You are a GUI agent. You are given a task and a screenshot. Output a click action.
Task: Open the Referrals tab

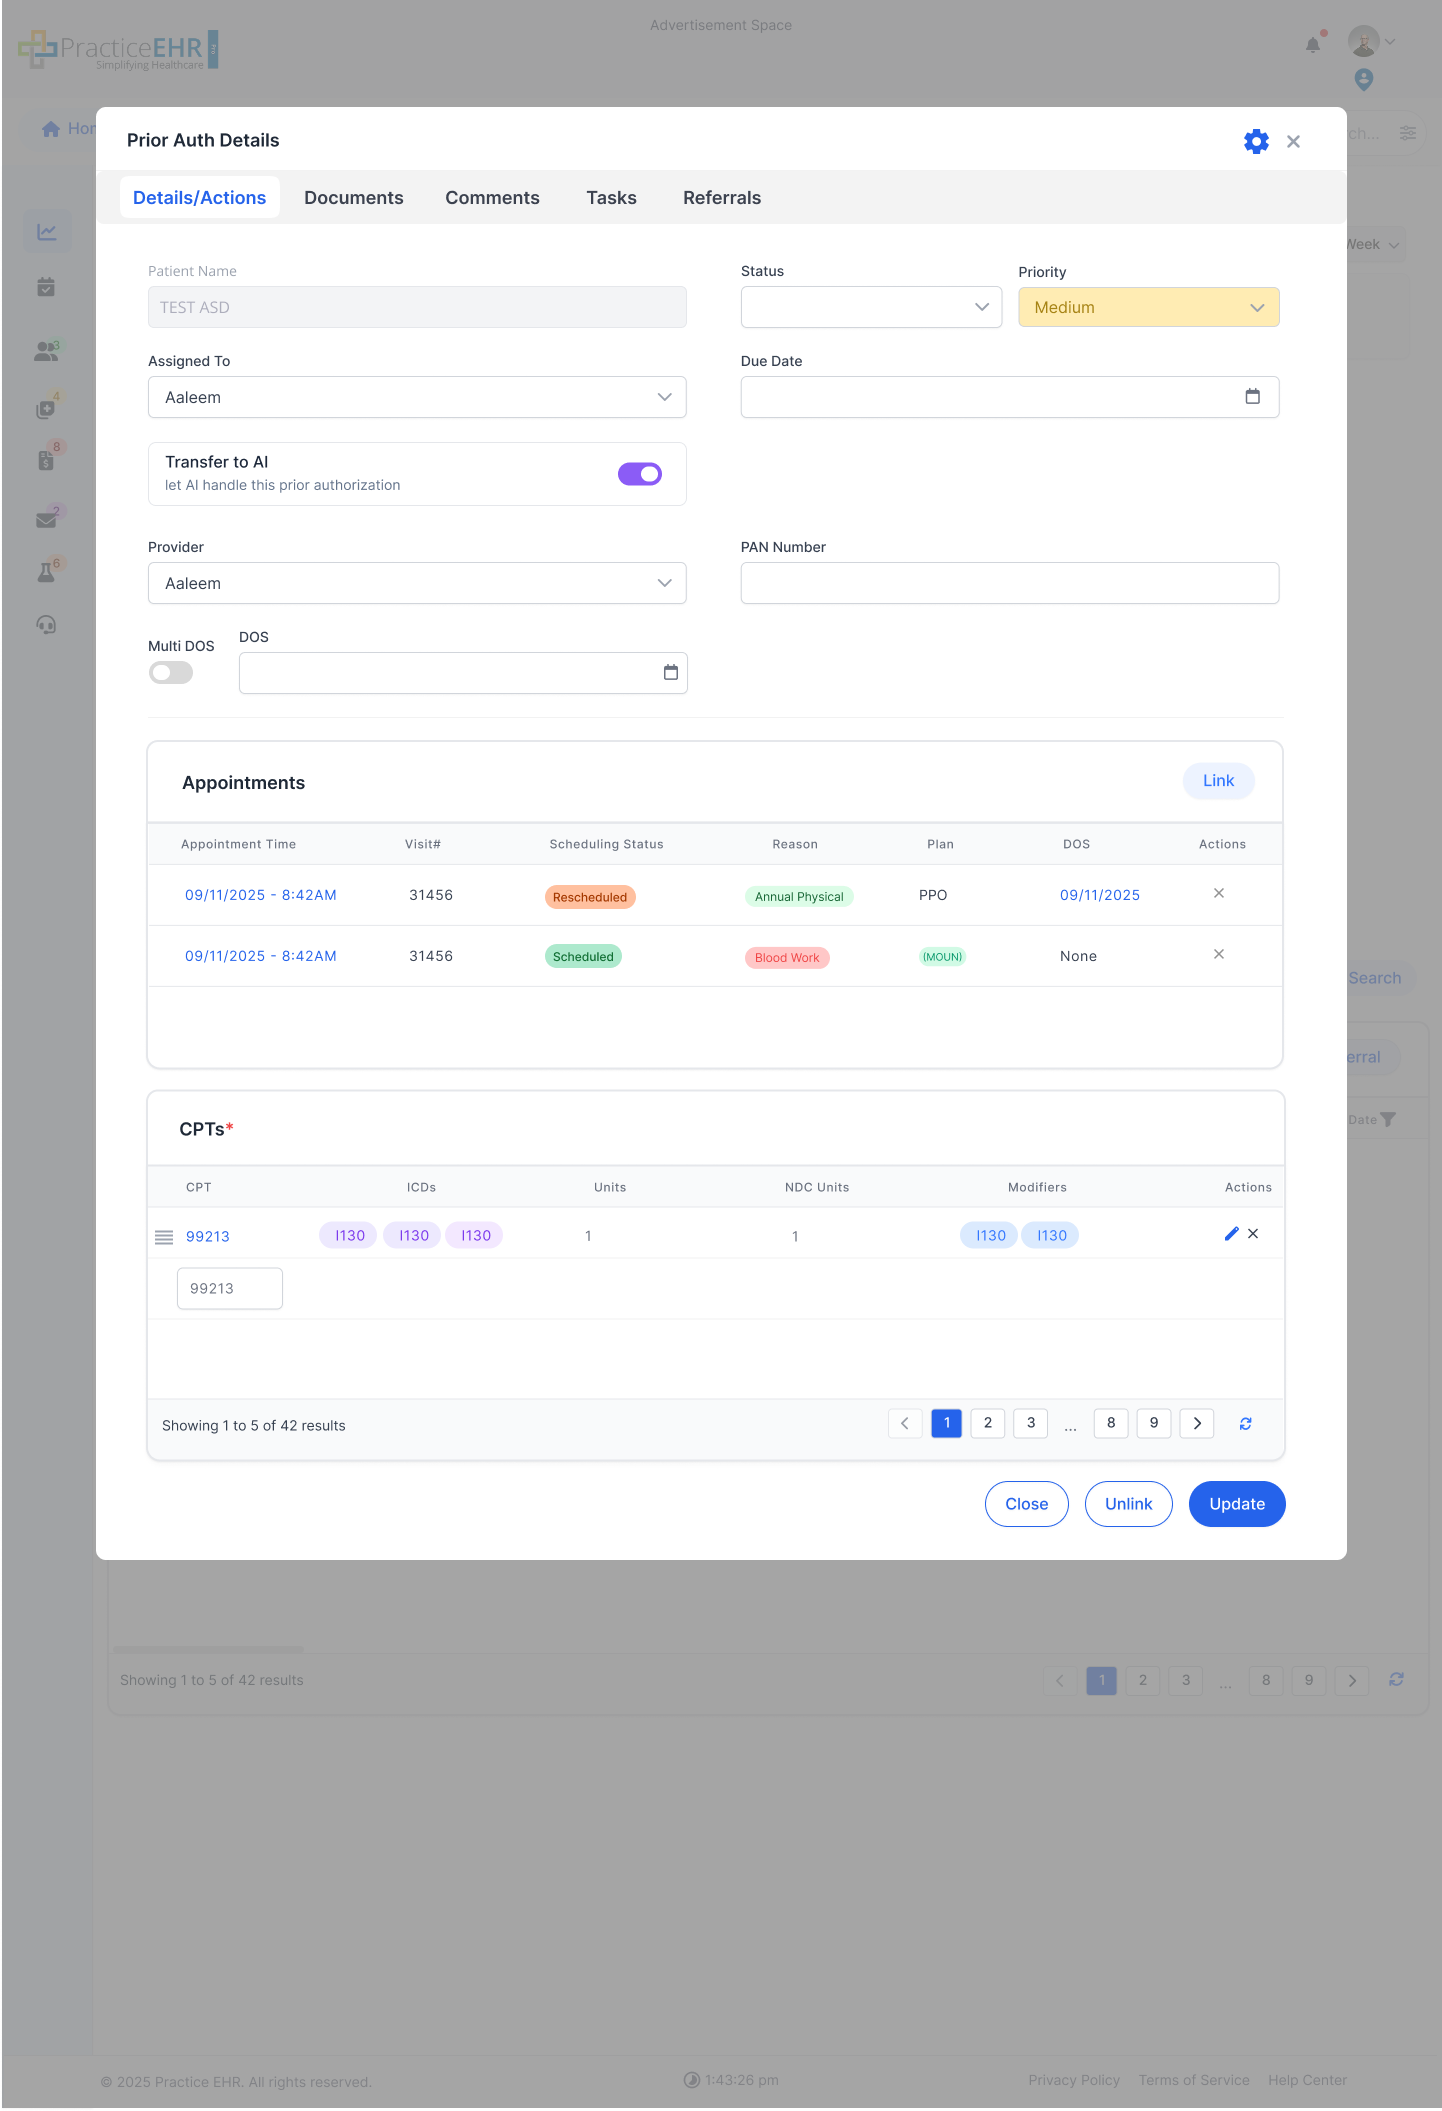[721, 198]
